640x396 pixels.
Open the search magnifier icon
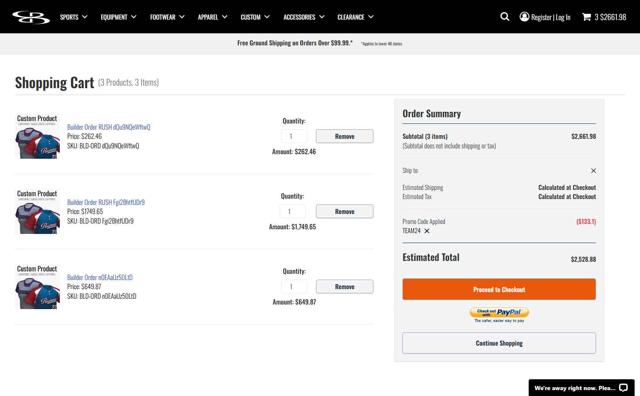[x=505, y=17]
